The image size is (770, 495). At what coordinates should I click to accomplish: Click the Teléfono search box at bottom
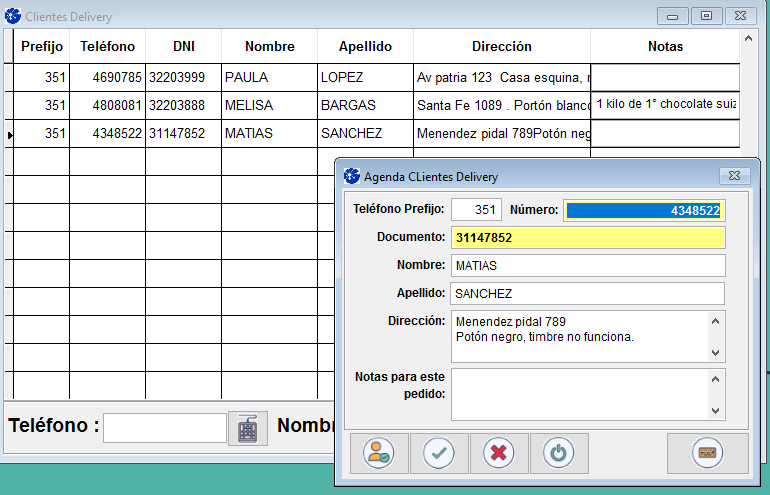click(x=165, y=427)
